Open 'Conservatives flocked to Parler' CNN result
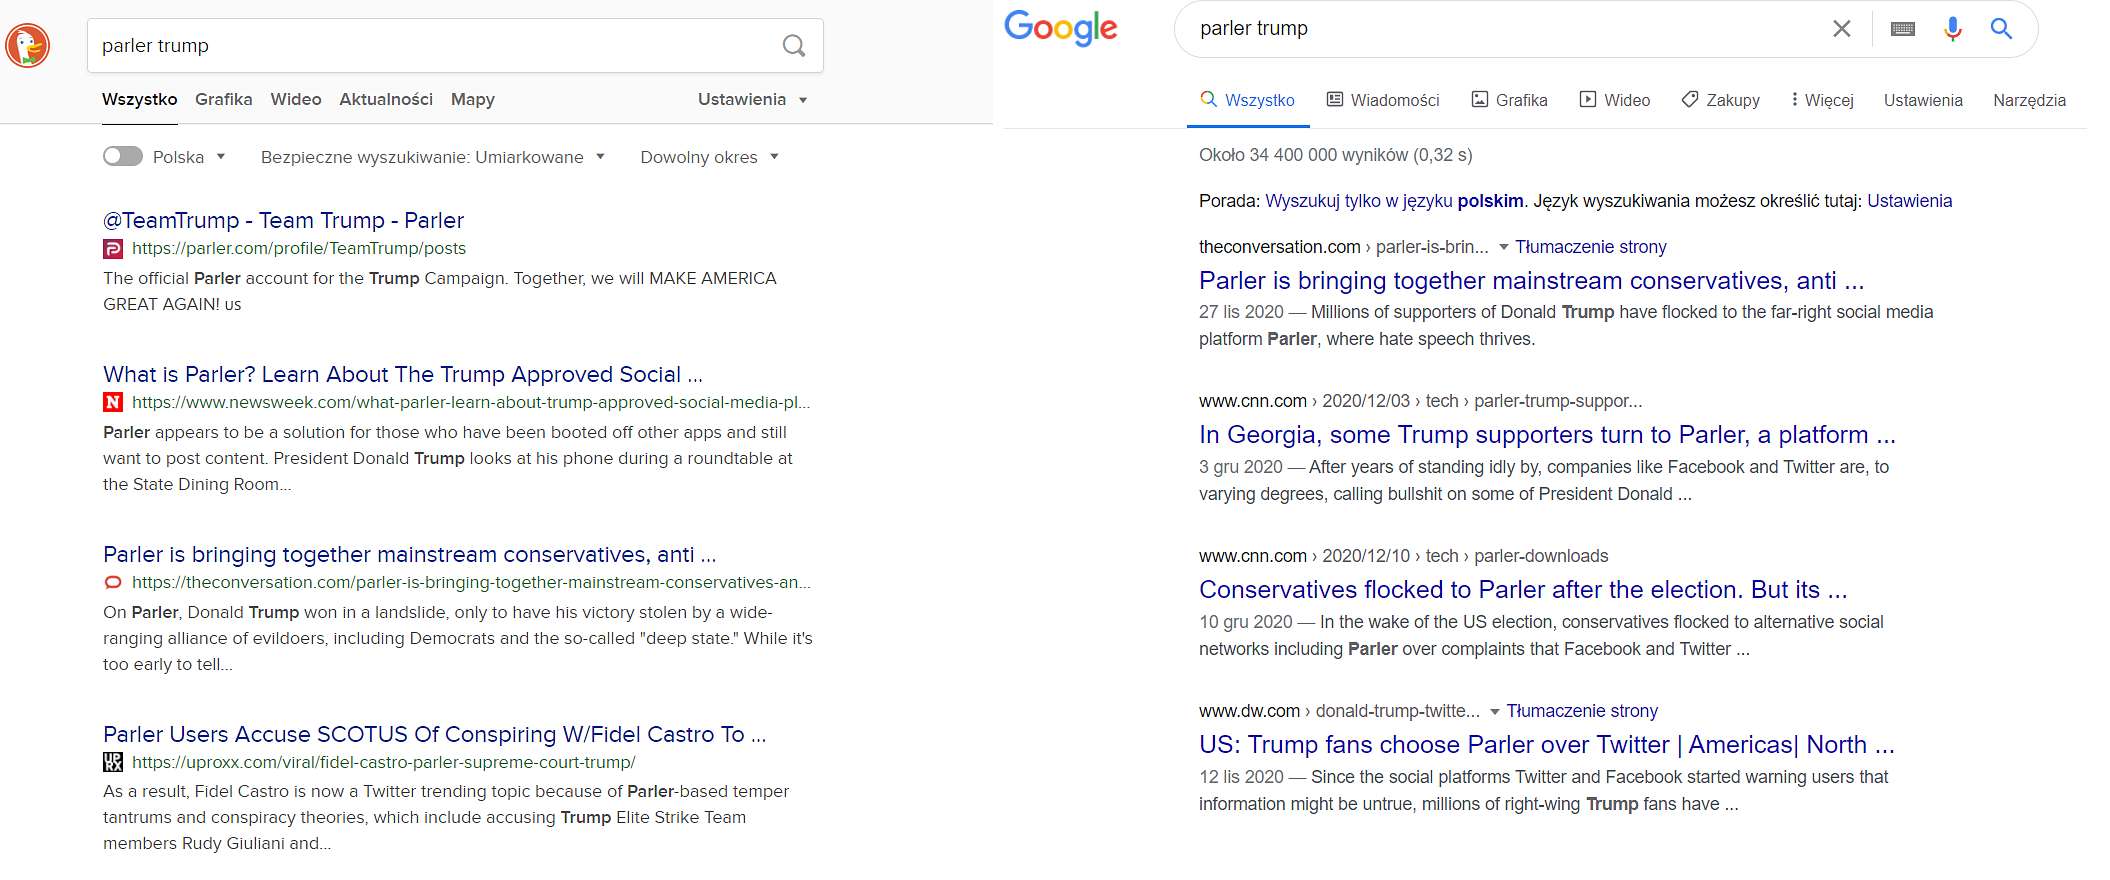 (x=1523, y=590)
